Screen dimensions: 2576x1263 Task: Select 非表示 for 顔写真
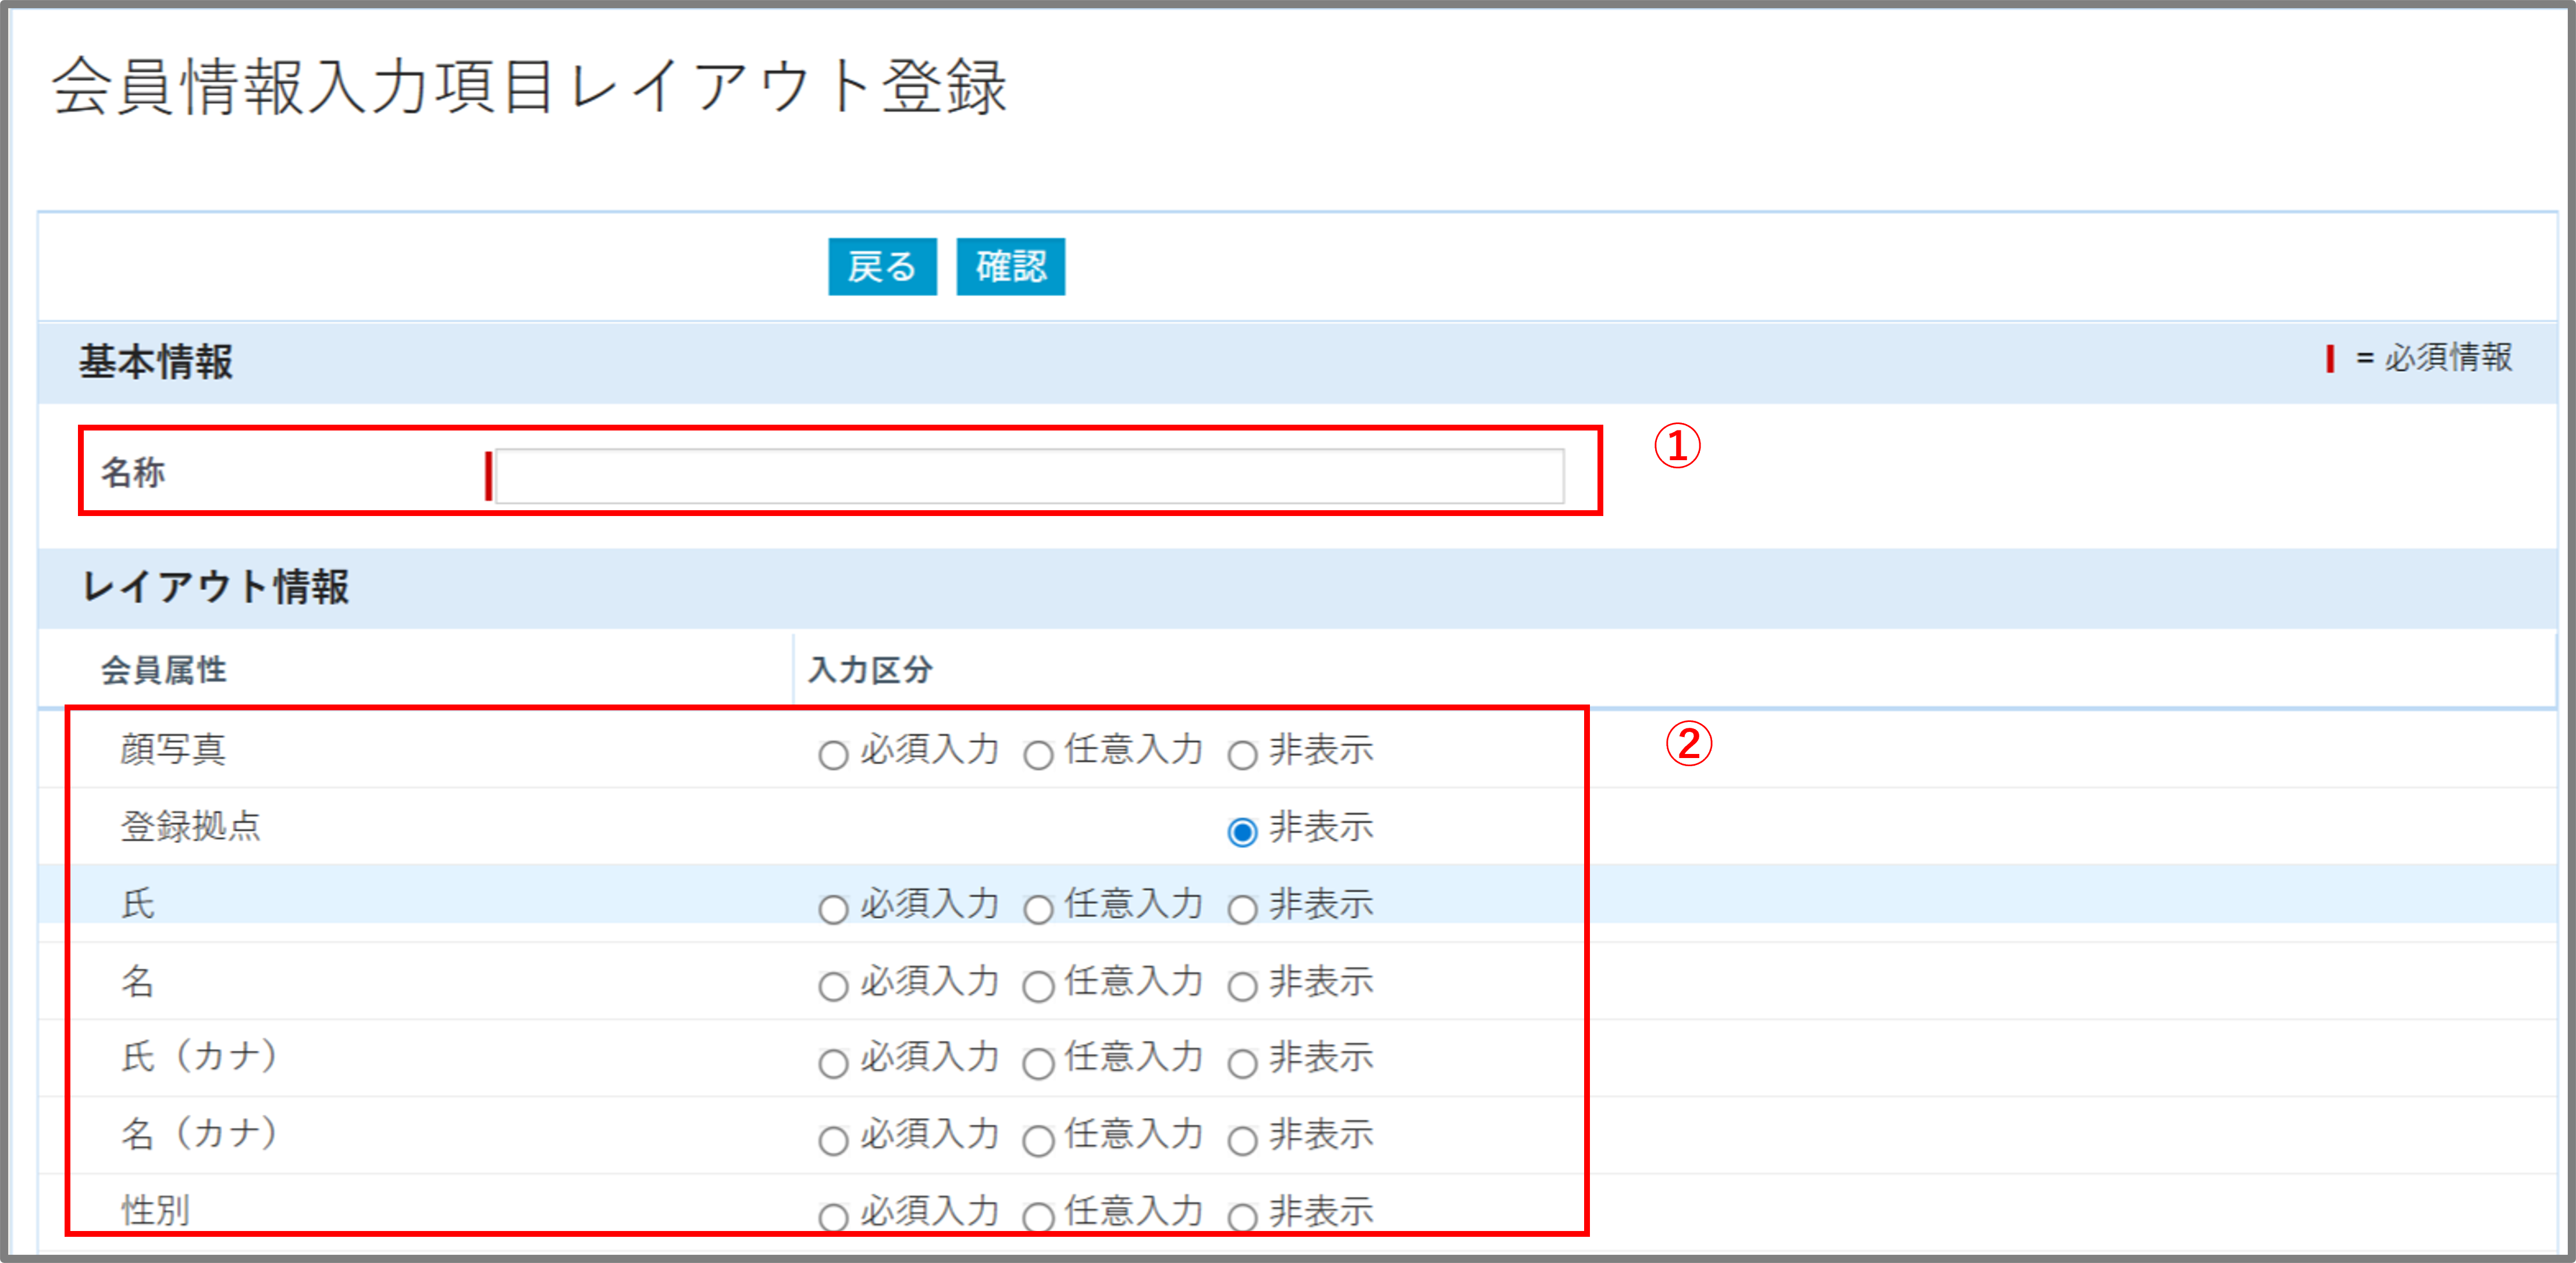coord(1242,755)
